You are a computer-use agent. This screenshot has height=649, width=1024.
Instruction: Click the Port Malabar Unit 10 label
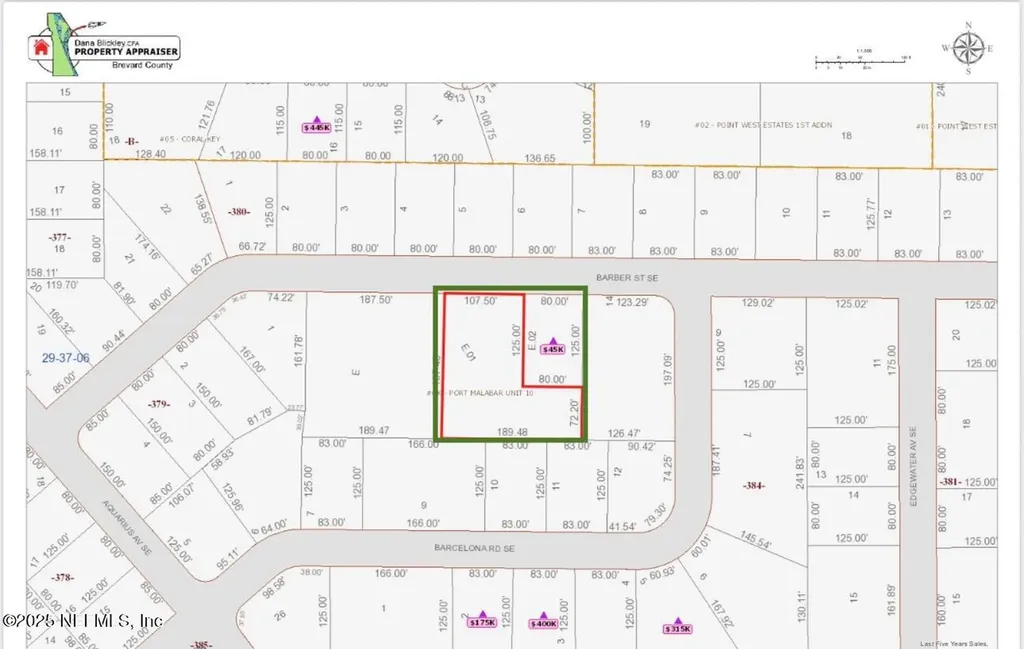pos(480,393)
